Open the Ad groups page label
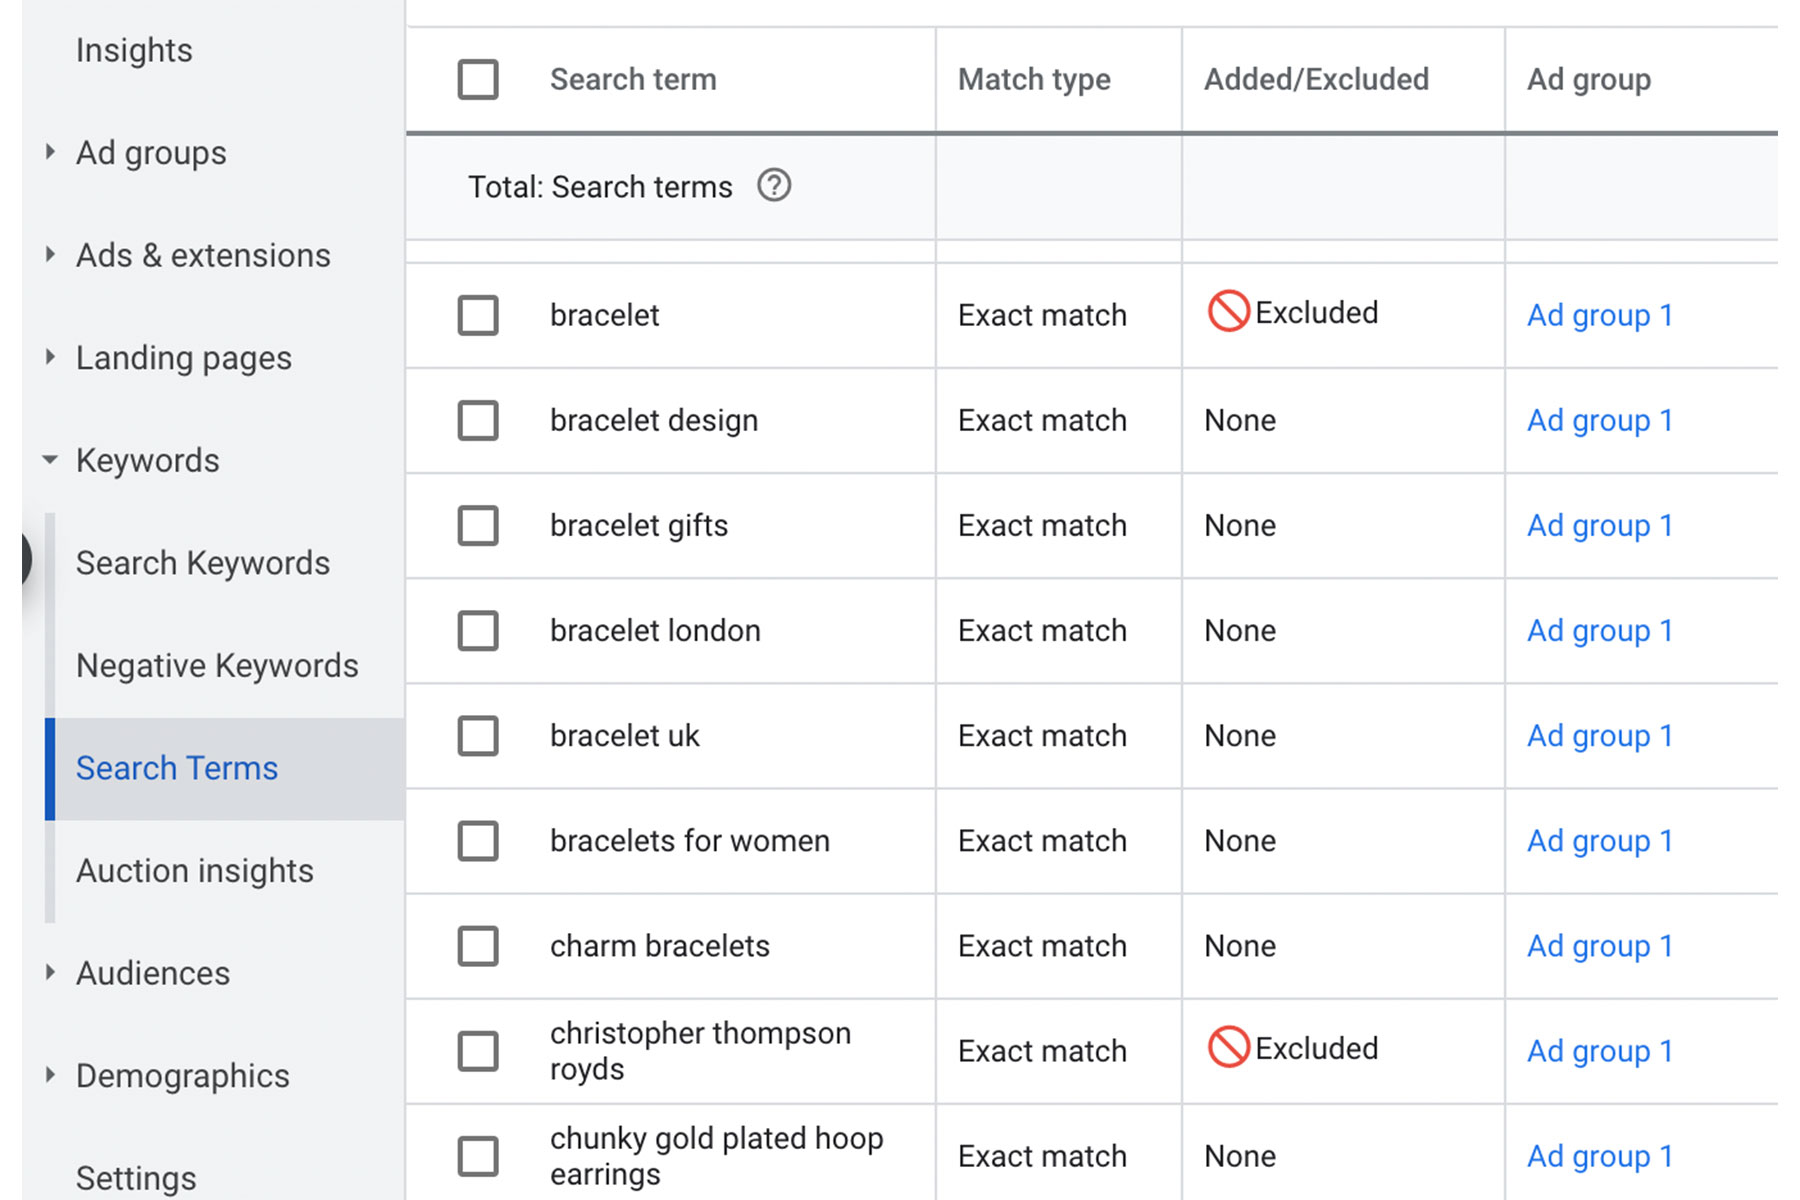 (151, 153)
